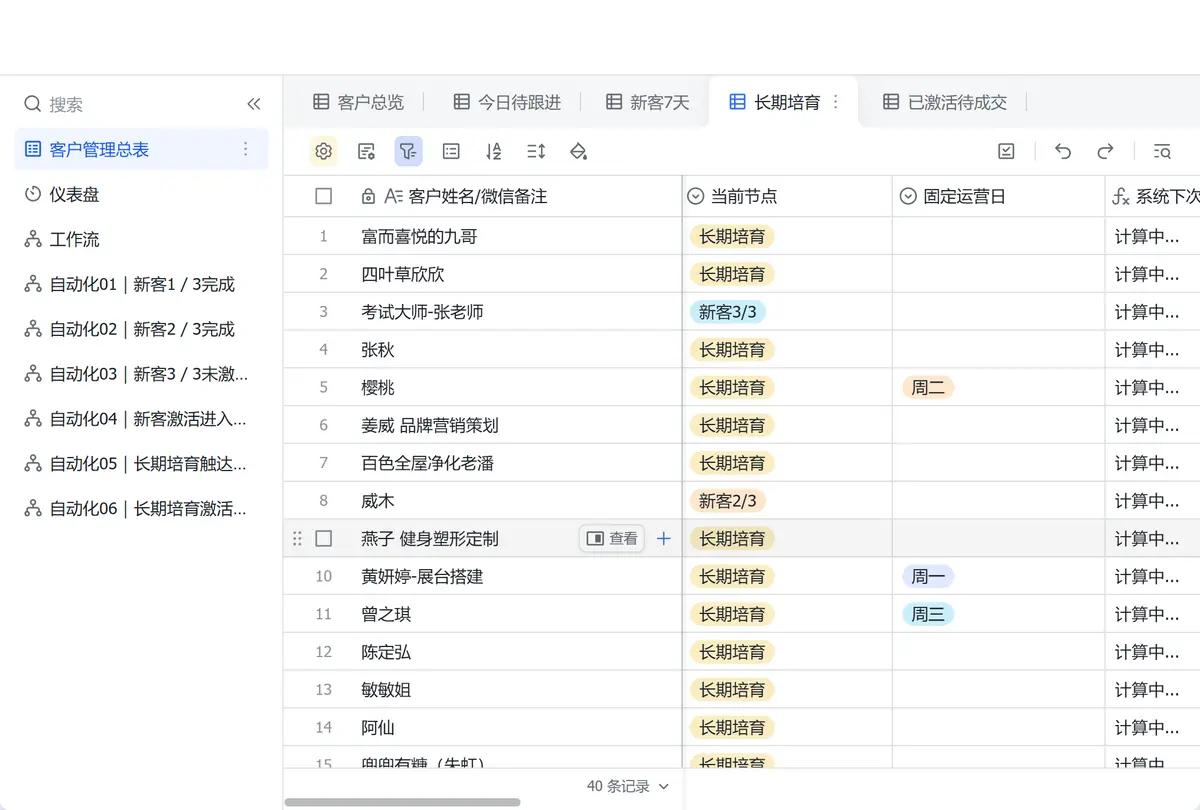Open 自动化05｜长期培育触达 workflow

pyautogui.click(x=141, y=464)
